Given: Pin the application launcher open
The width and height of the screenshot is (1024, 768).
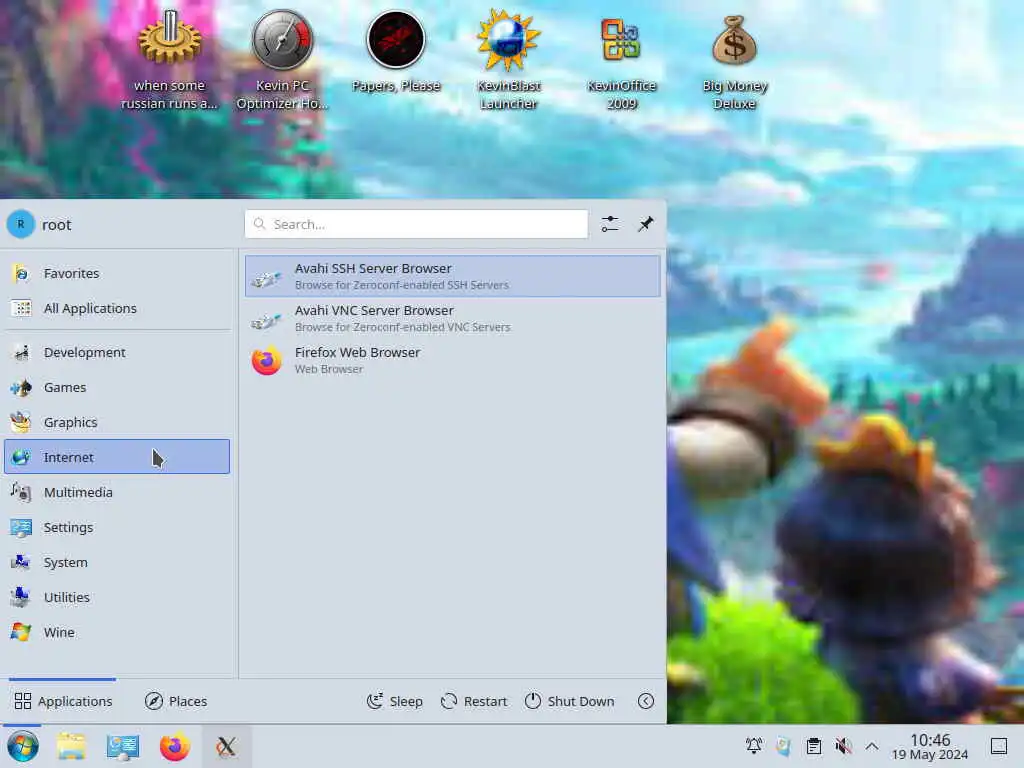Looking at the screenshot, I should pyautogui.click(x=645, y=224).
